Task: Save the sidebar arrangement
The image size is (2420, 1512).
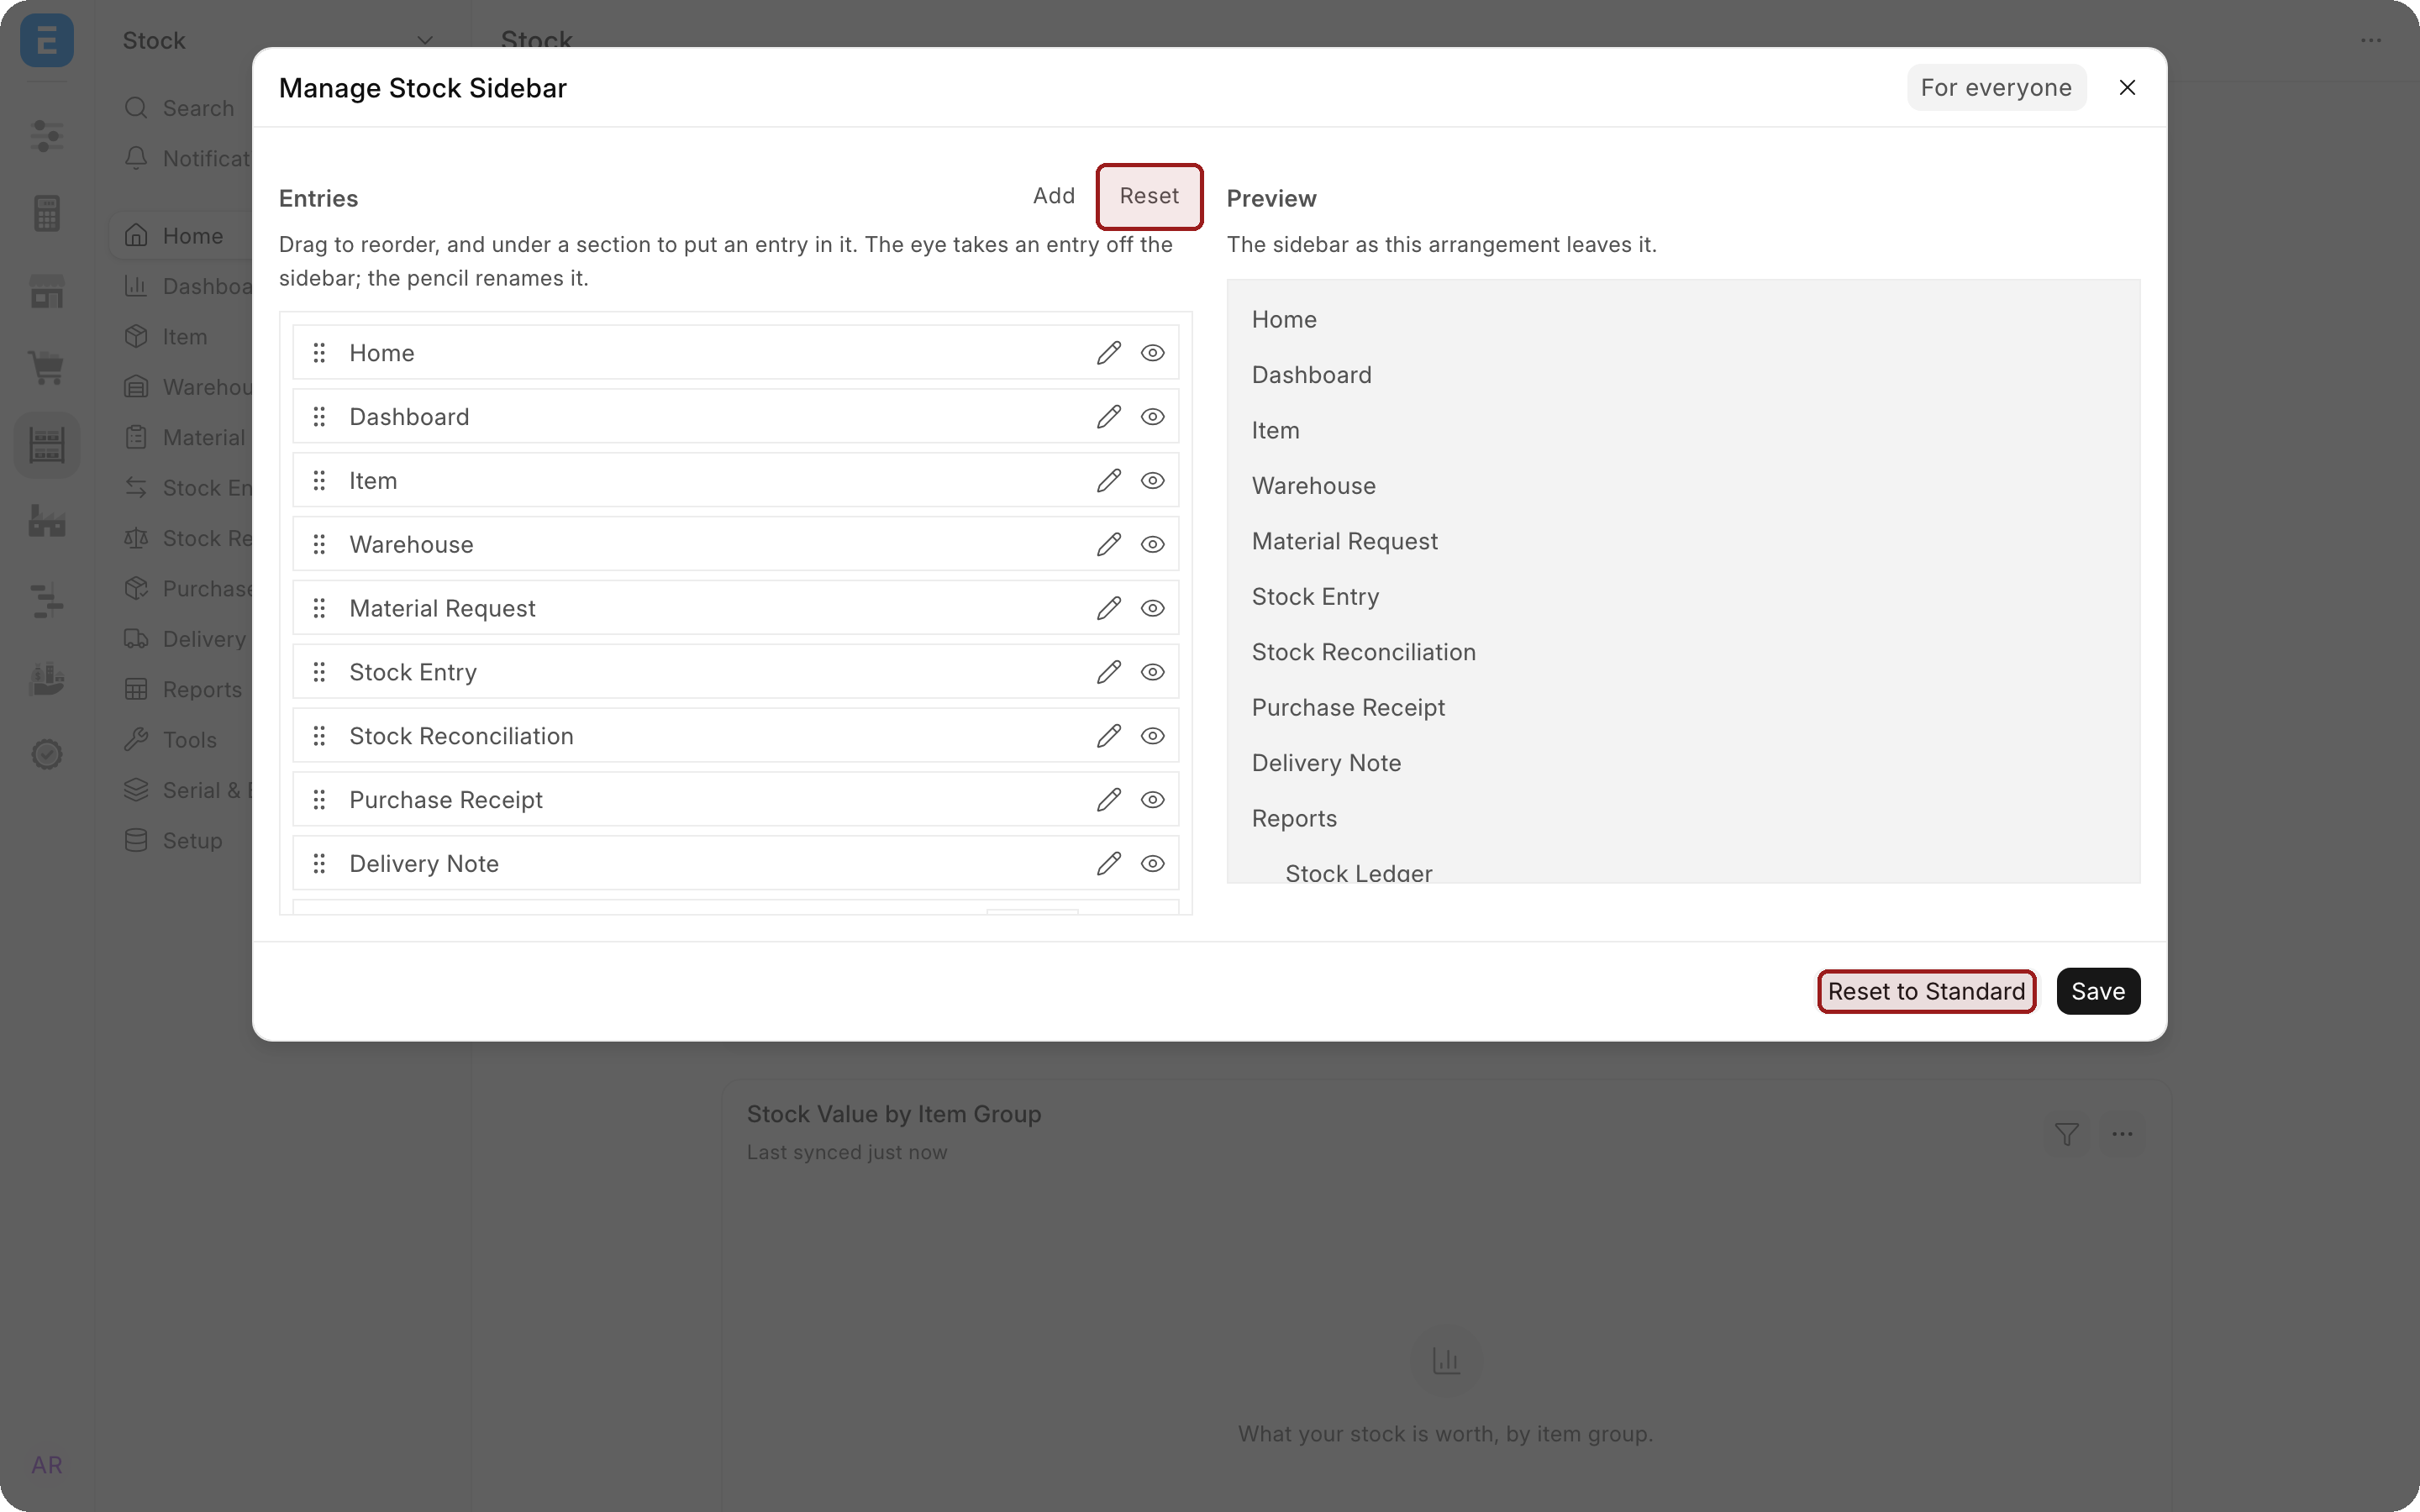Action: click(x=2098, y=992)
